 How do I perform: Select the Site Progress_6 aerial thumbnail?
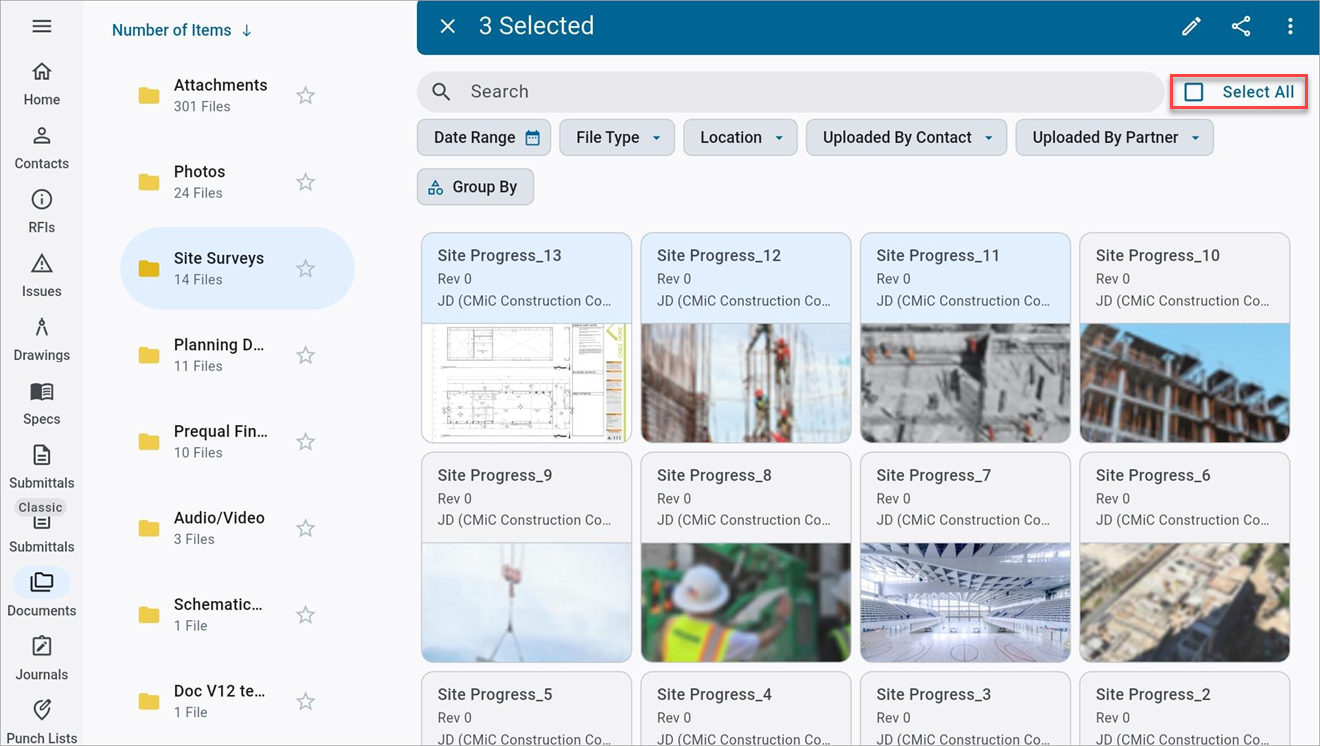[x=1185, y=602]
